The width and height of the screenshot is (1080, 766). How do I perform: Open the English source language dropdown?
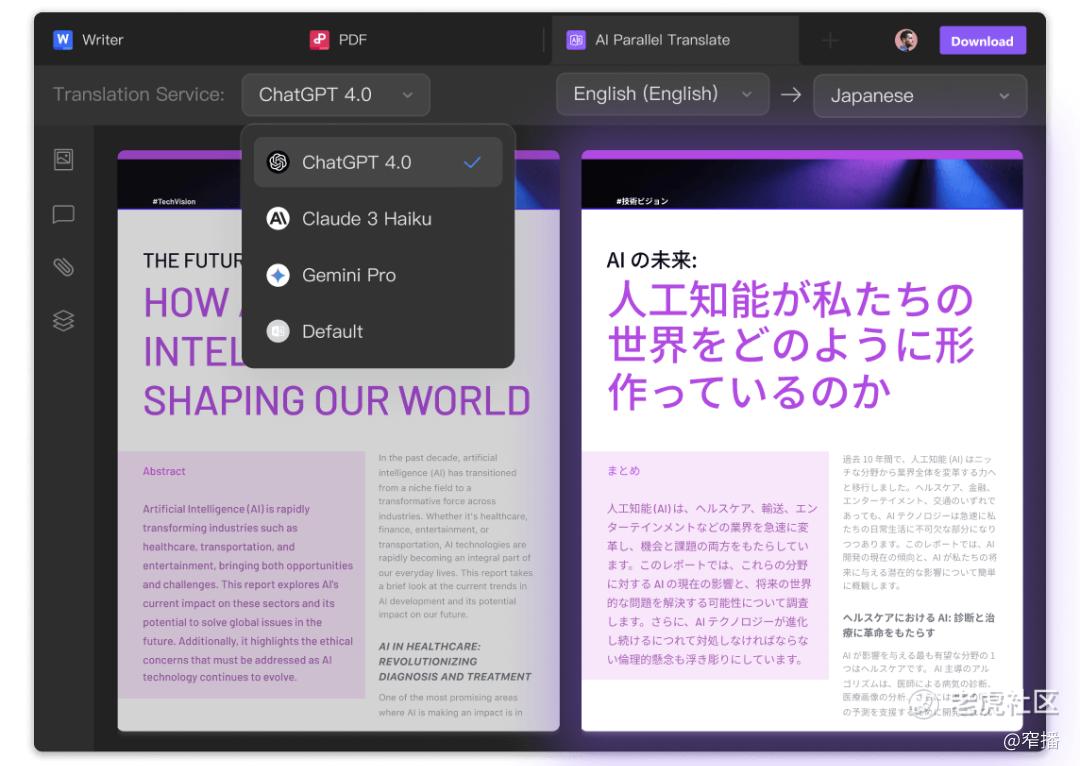(x=662, y=94)
